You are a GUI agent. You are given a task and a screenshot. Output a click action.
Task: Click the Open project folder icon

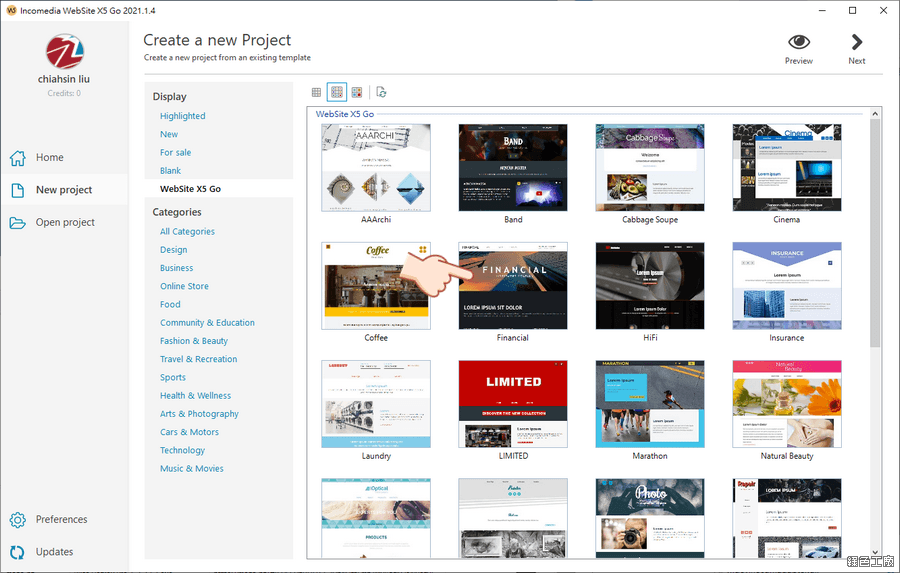point(18,222)
